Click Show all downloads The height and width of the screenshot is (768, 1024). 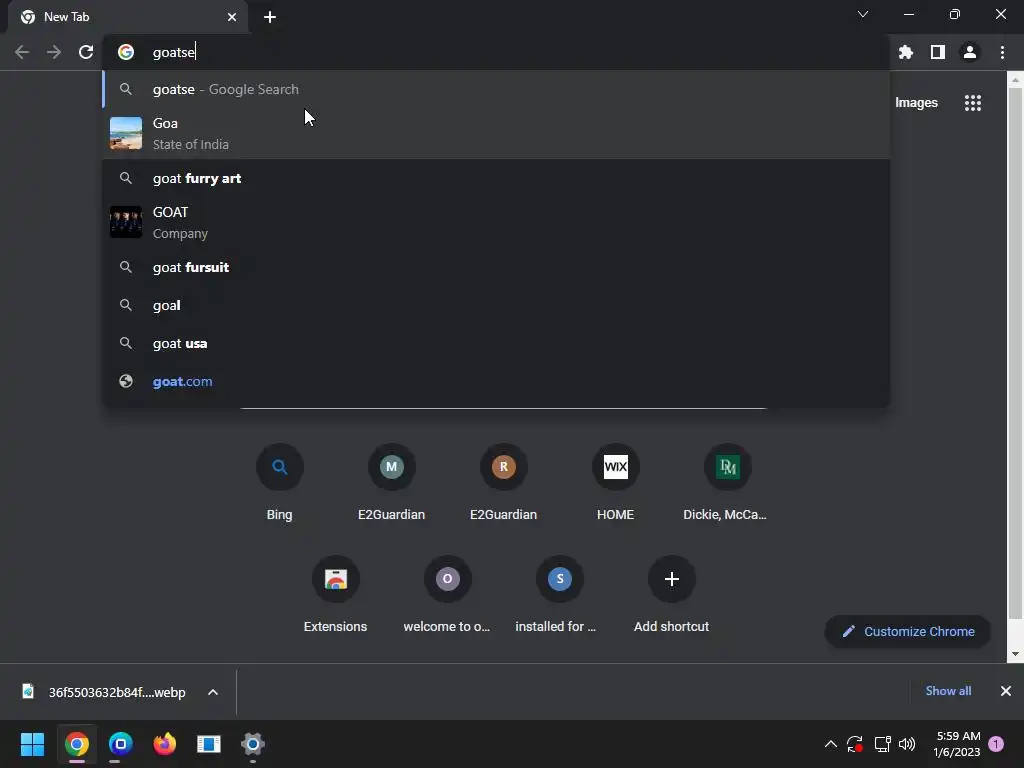948,691
